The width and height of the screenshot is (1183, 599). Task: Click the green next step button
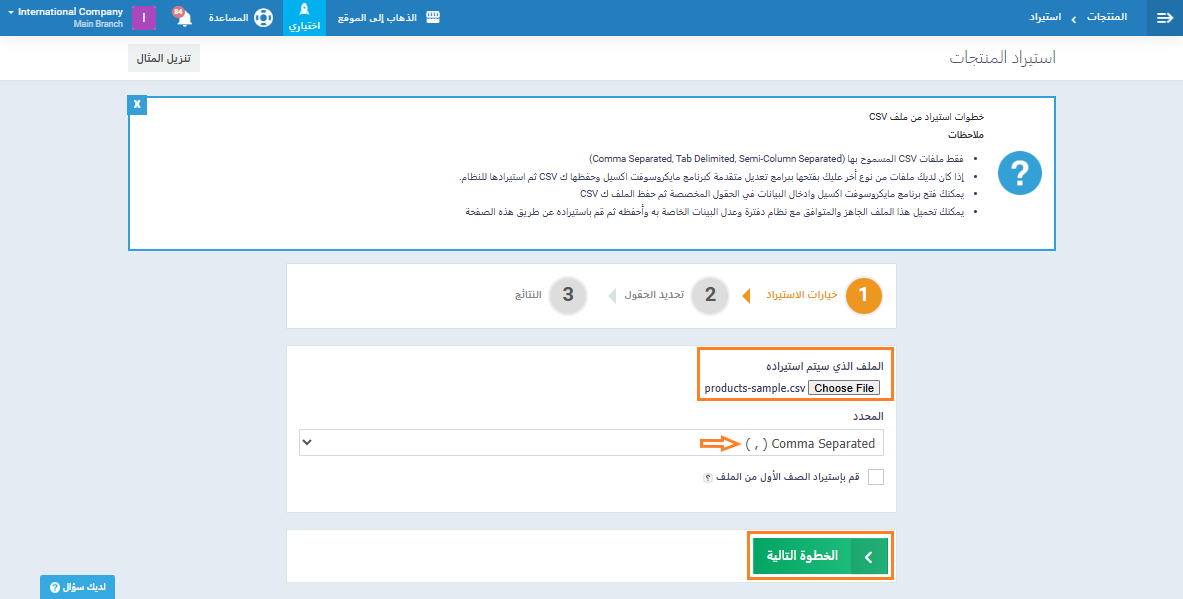click(802, 557)
